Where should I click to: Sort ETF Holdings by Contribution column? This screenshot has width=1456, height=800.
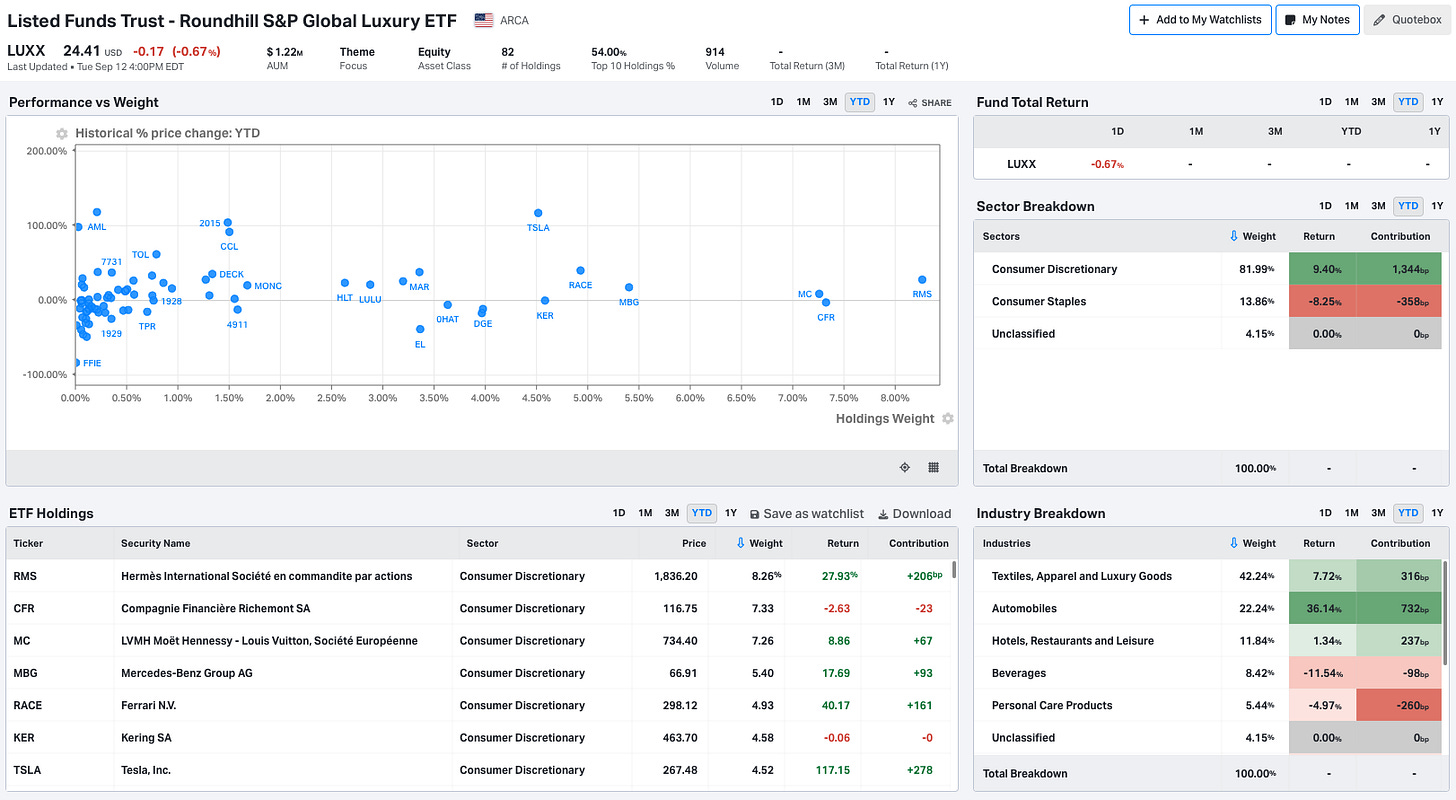pos(919,543)
